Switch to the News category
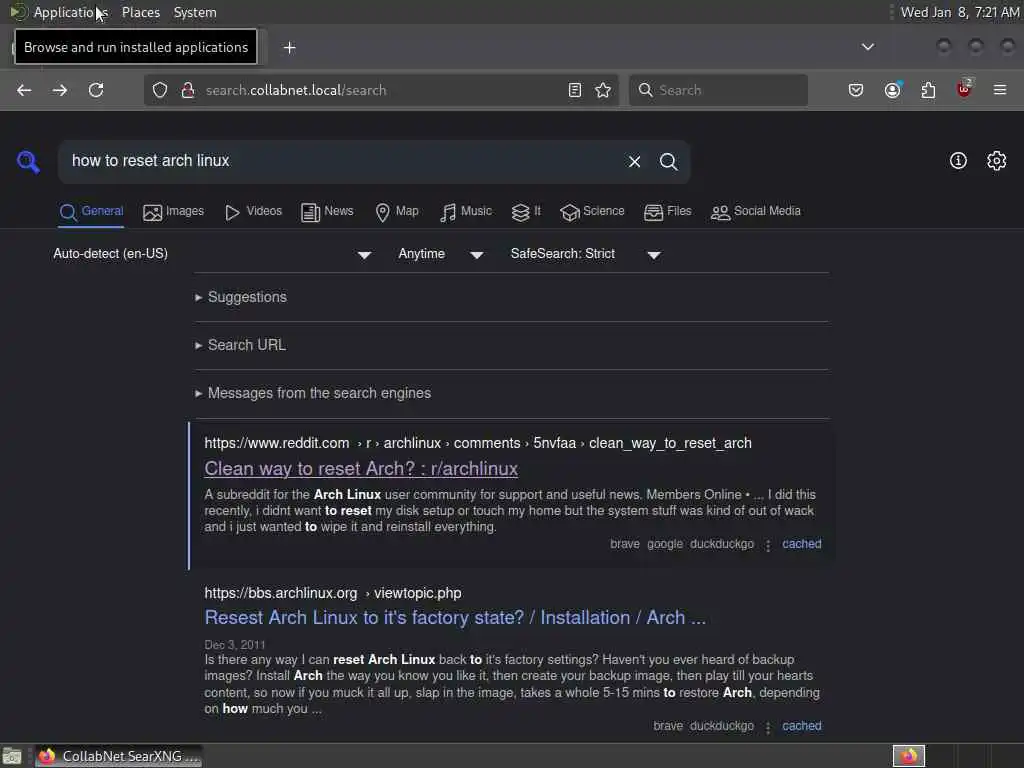Screen dimensions: 1024x768 pos(327,212)
